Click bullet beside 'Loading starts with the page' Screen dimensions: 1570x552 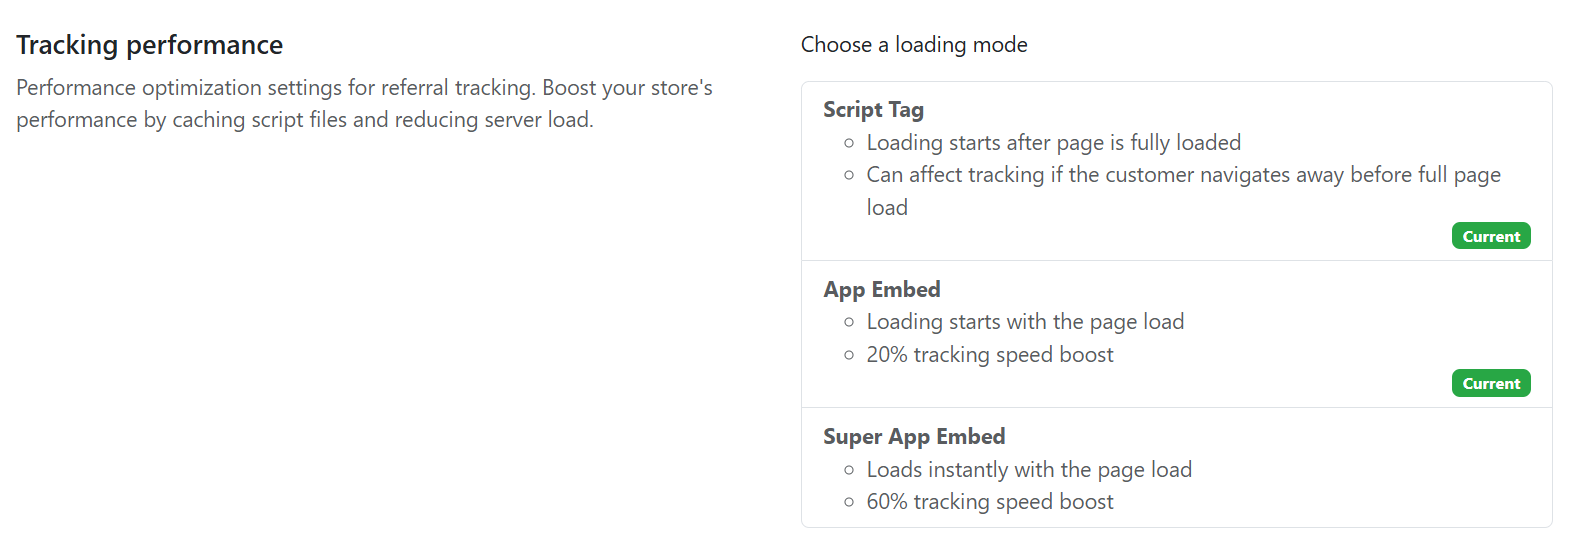click(x=849, y=323)
